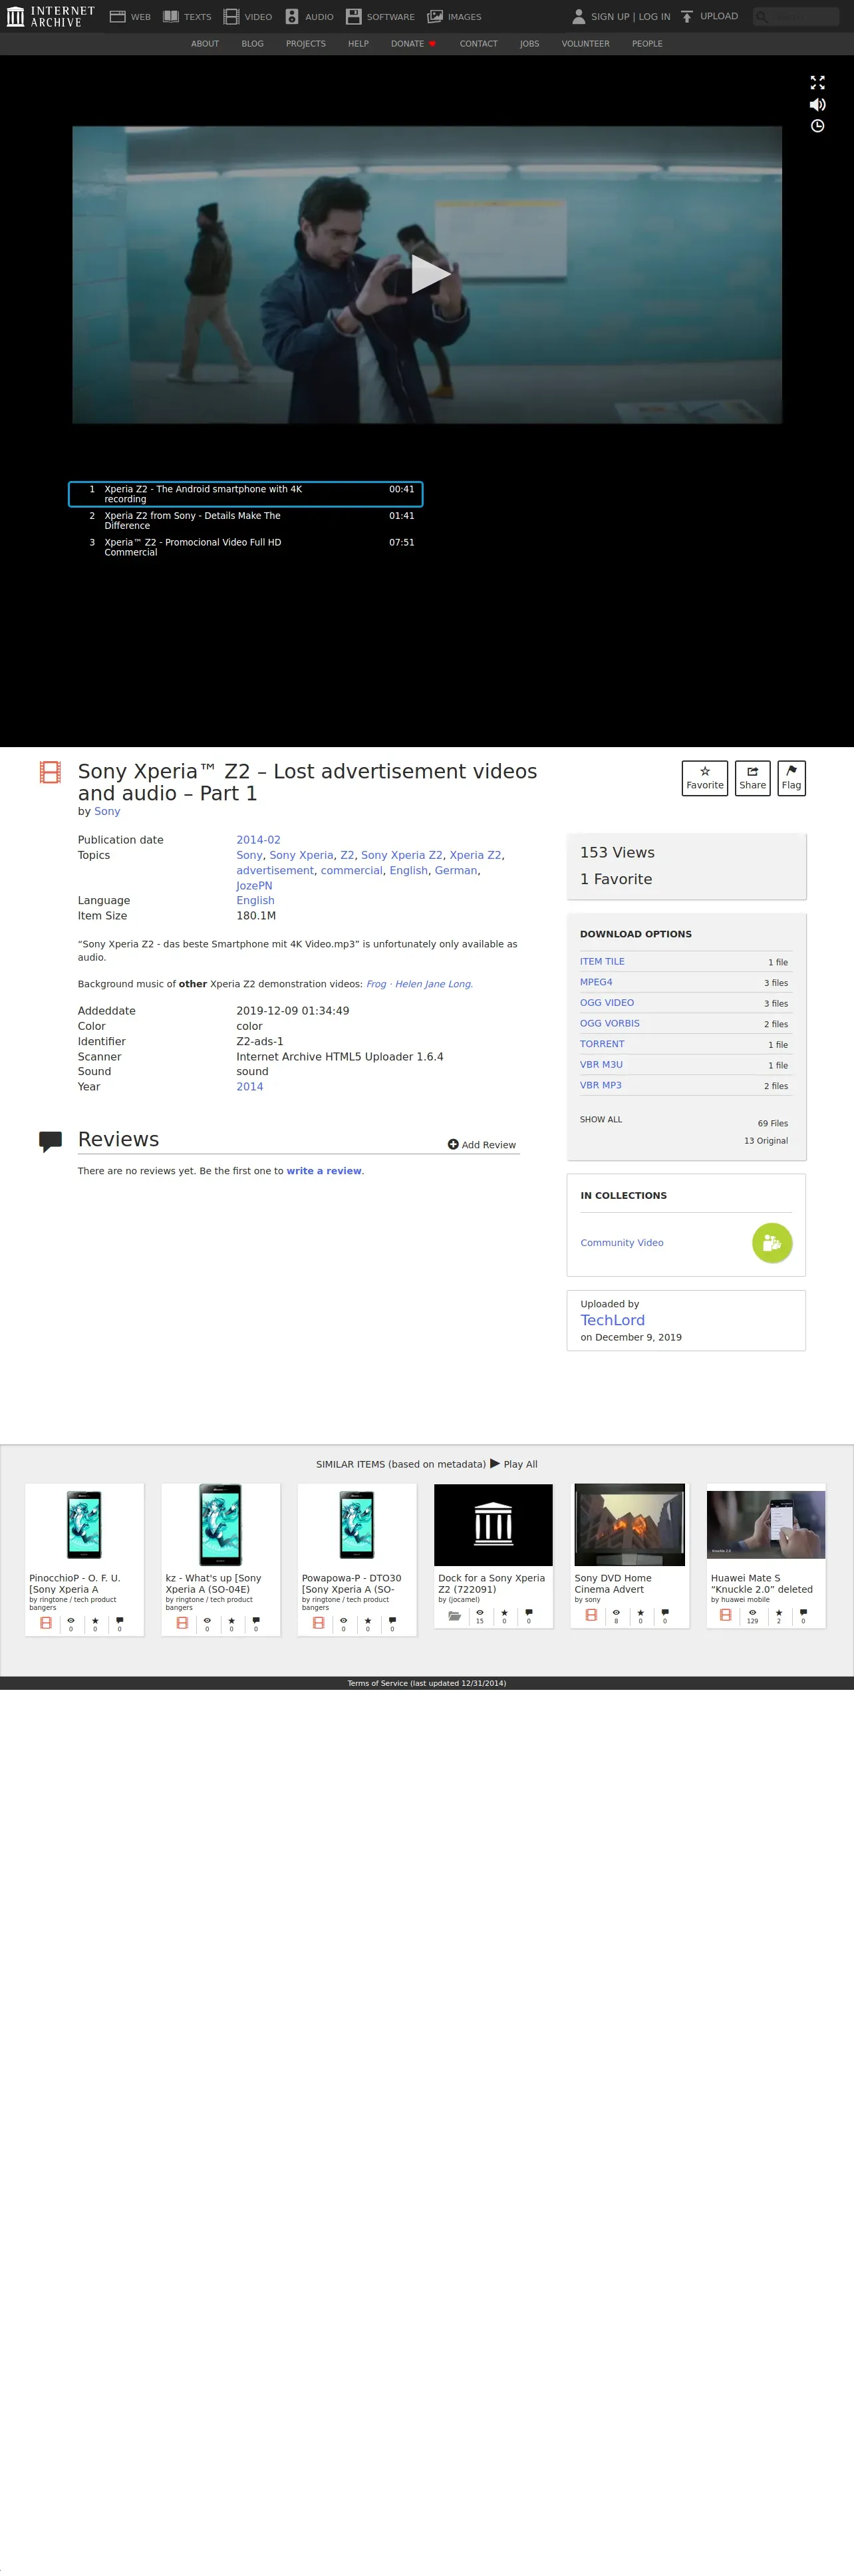The height and width of the screenshot is (2576, 854).
Task: Click the movie filmstrip icon beside title
Action: (x=50, y=772)
